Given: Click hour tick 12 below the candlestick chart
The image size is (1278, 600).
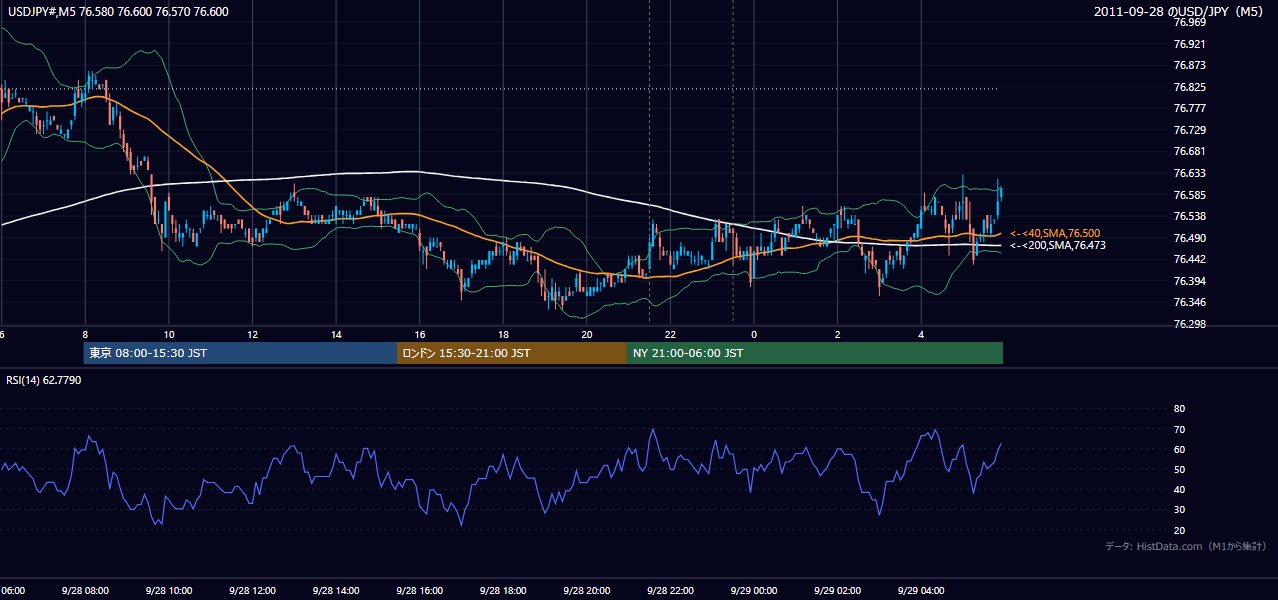Looking at the screenshot, I should click(x=253, y=335).
